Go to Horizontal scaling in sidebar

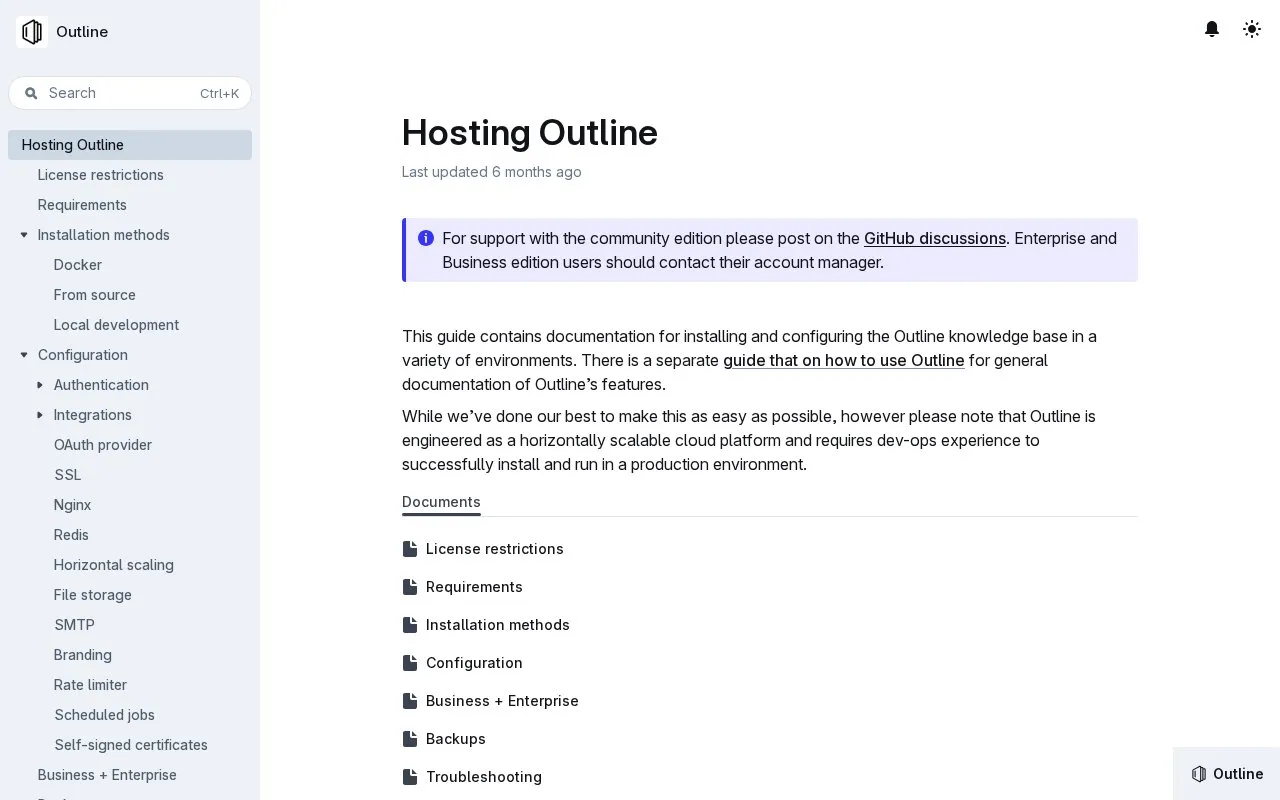114,565
